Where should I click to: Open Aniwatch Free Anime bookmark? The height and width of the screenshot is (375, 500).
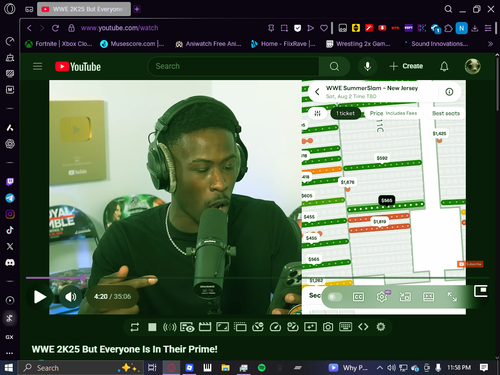pos(208,44)
